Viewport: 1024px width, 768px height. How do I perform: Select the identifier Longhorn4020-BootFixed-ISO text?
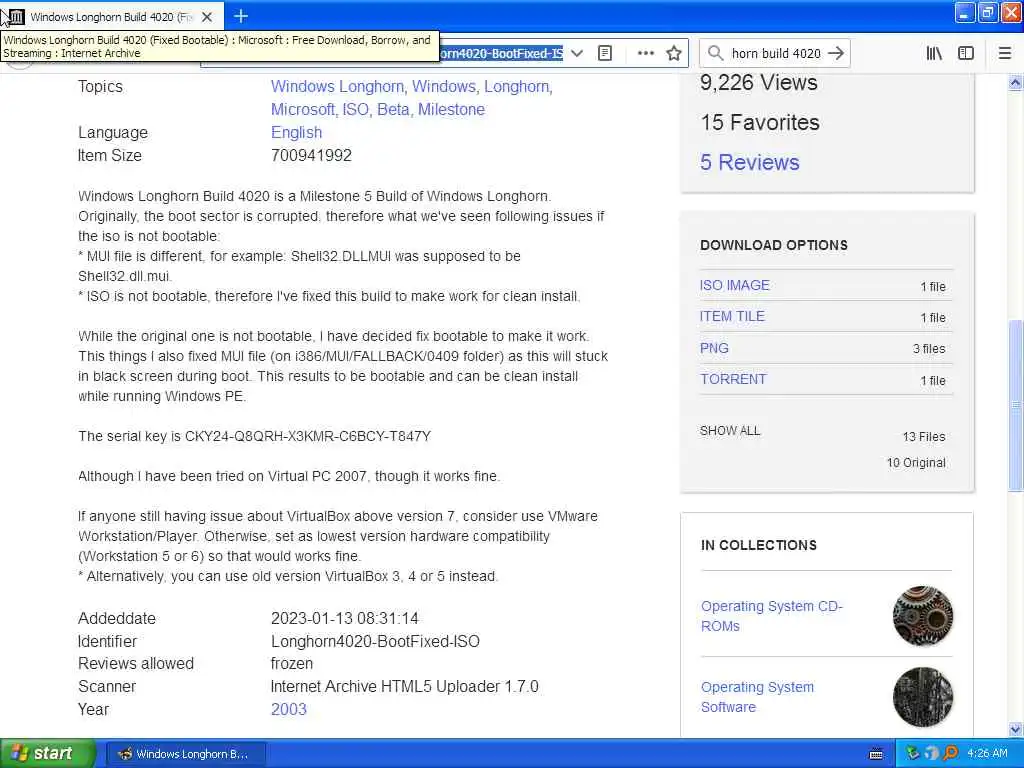pyautogui.click(x=376, y=641)
